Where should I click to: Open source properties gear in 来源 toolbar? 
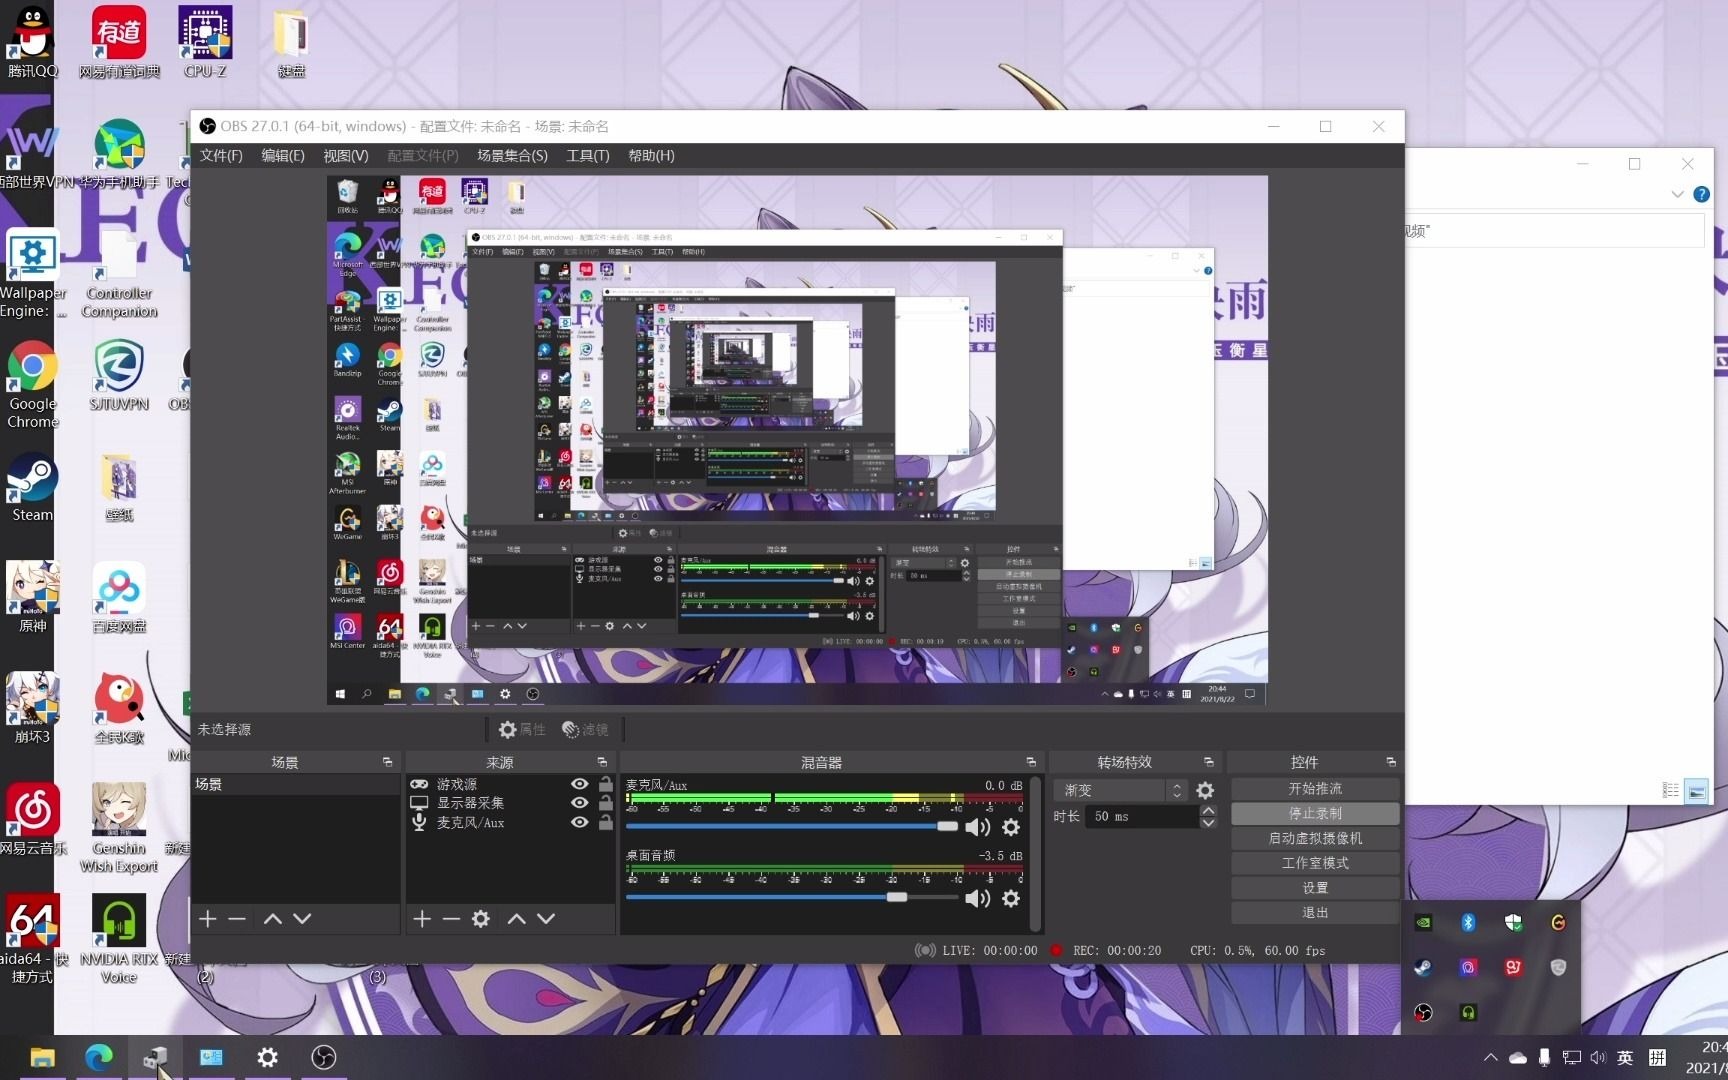(481, 918)
